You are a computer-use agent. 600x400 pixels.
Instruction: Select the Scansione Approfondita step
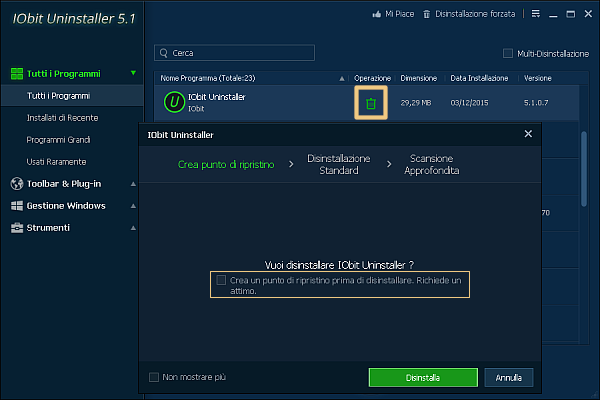click(432, 164)
